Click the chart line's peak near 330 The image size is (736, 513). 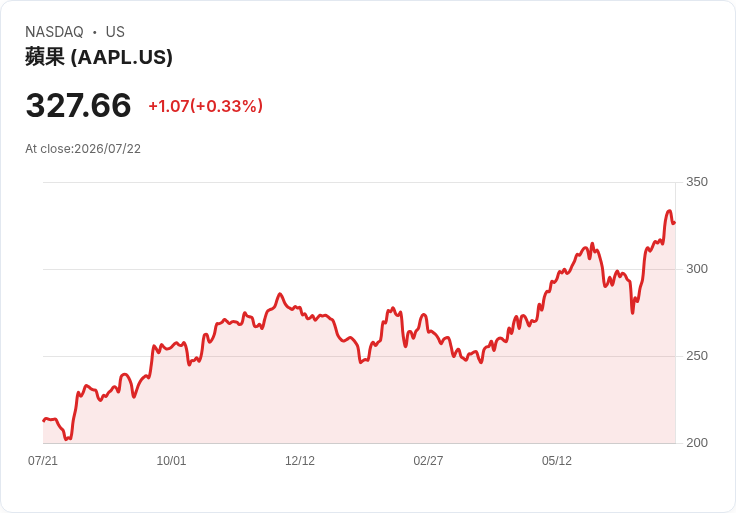click(x=669, y=211)
